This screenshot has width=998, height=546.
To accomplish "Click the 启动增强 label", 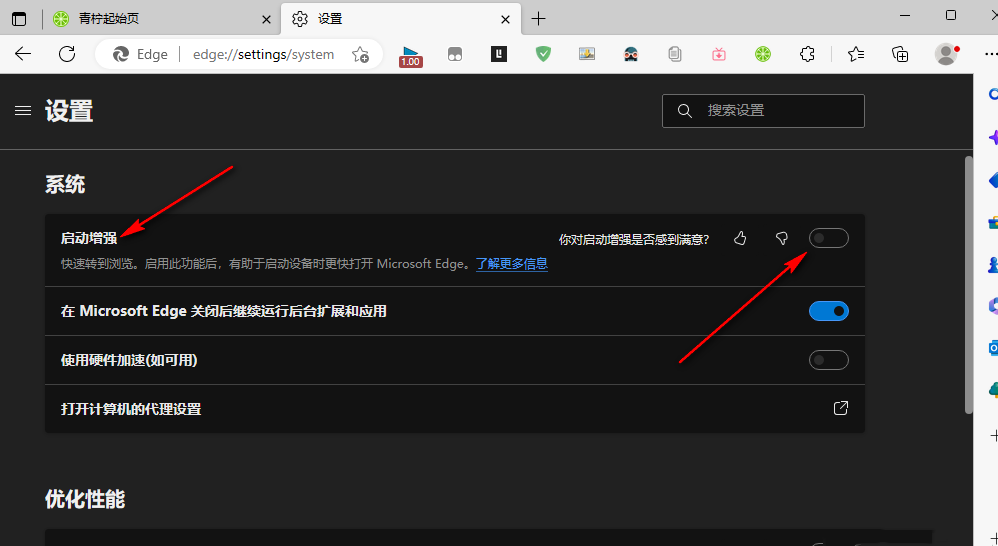I will click(x=88, y=238).
